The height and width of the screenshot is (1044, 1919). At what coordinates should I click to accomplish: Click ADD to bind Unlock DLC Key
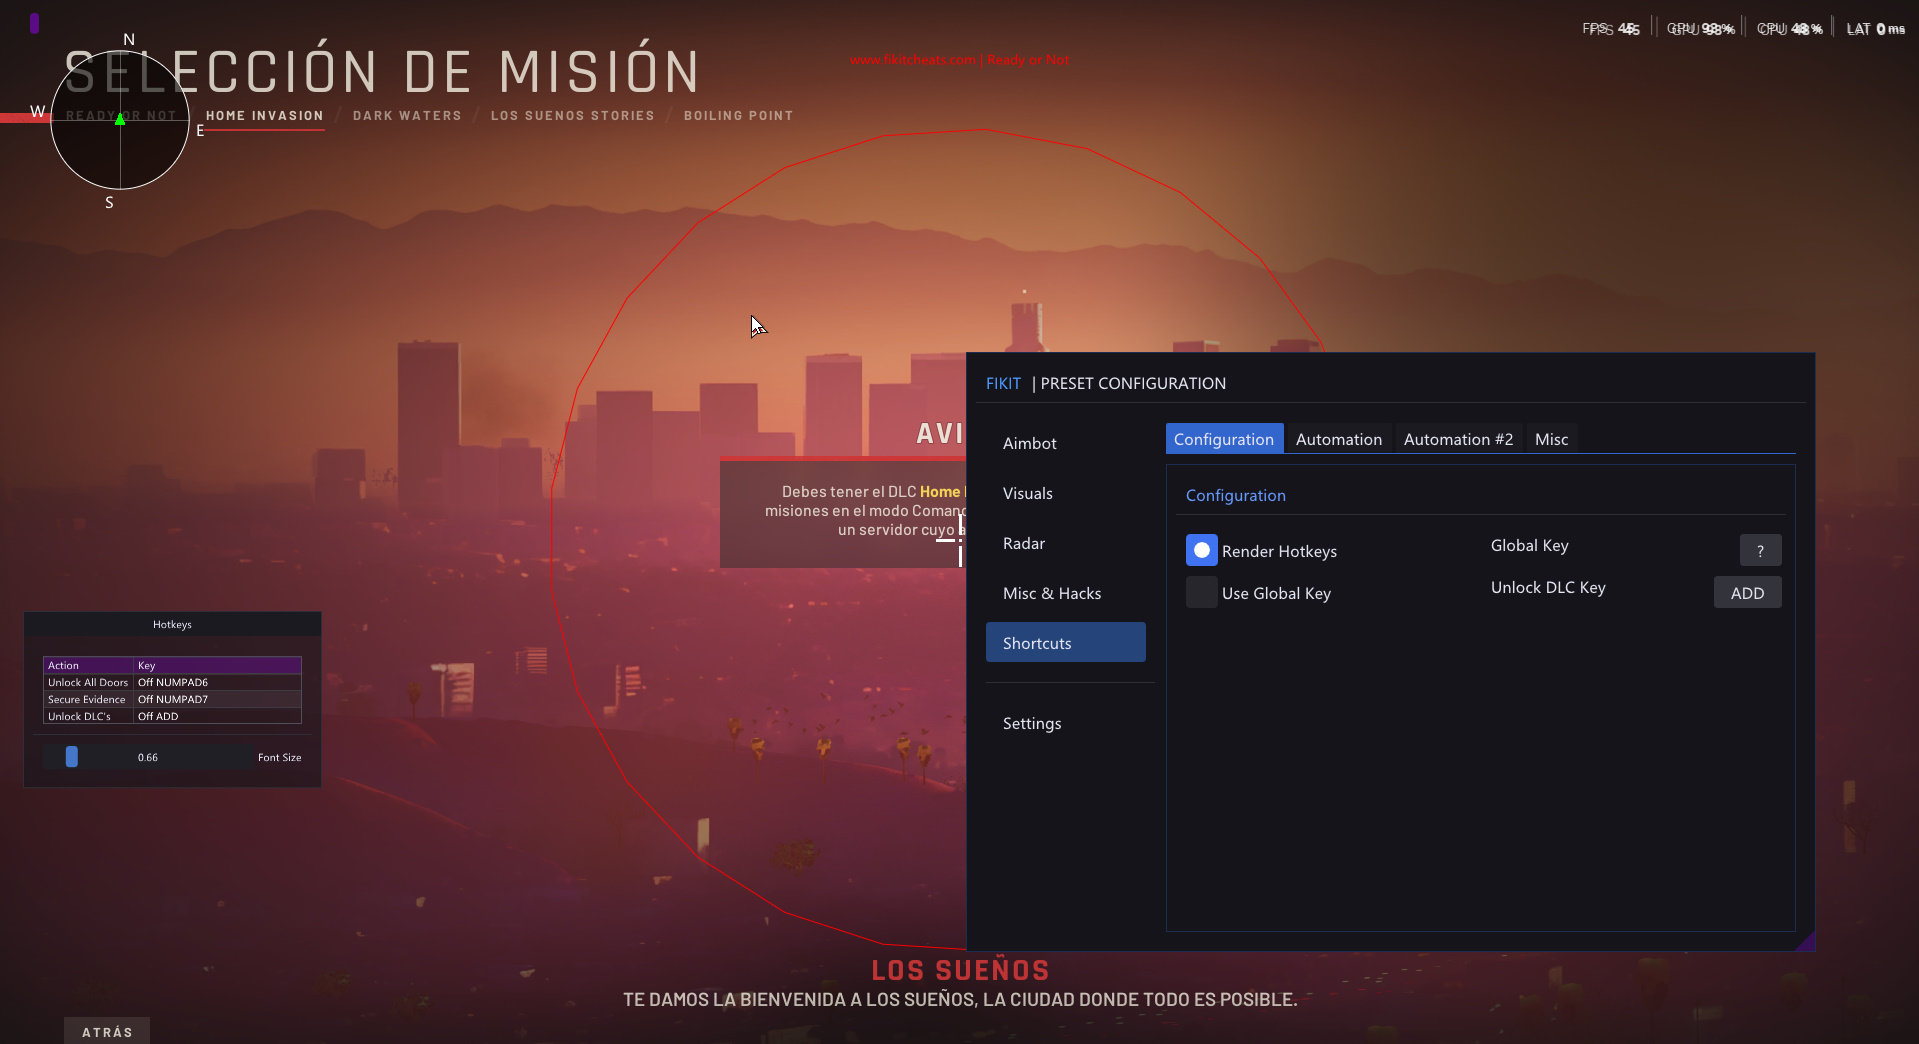click(1746, 592)
